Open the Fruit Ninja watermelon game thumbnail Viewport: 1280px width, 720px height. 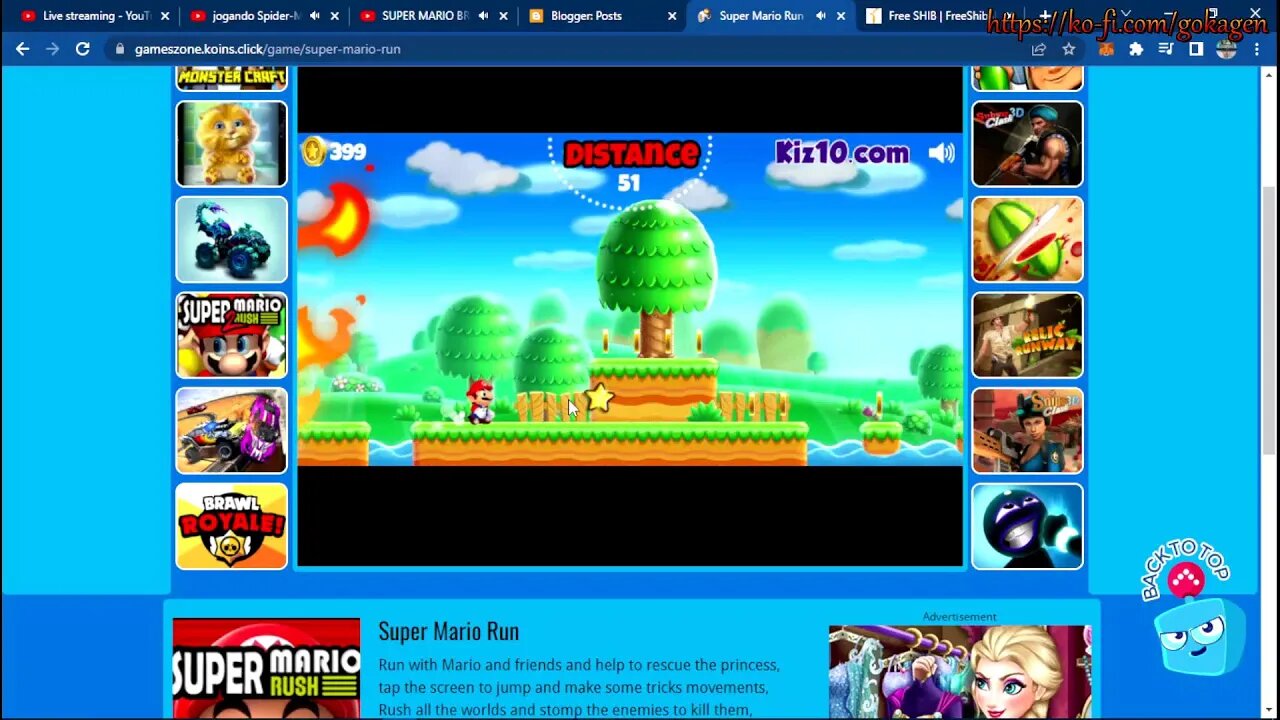(x=1027, y=239)
